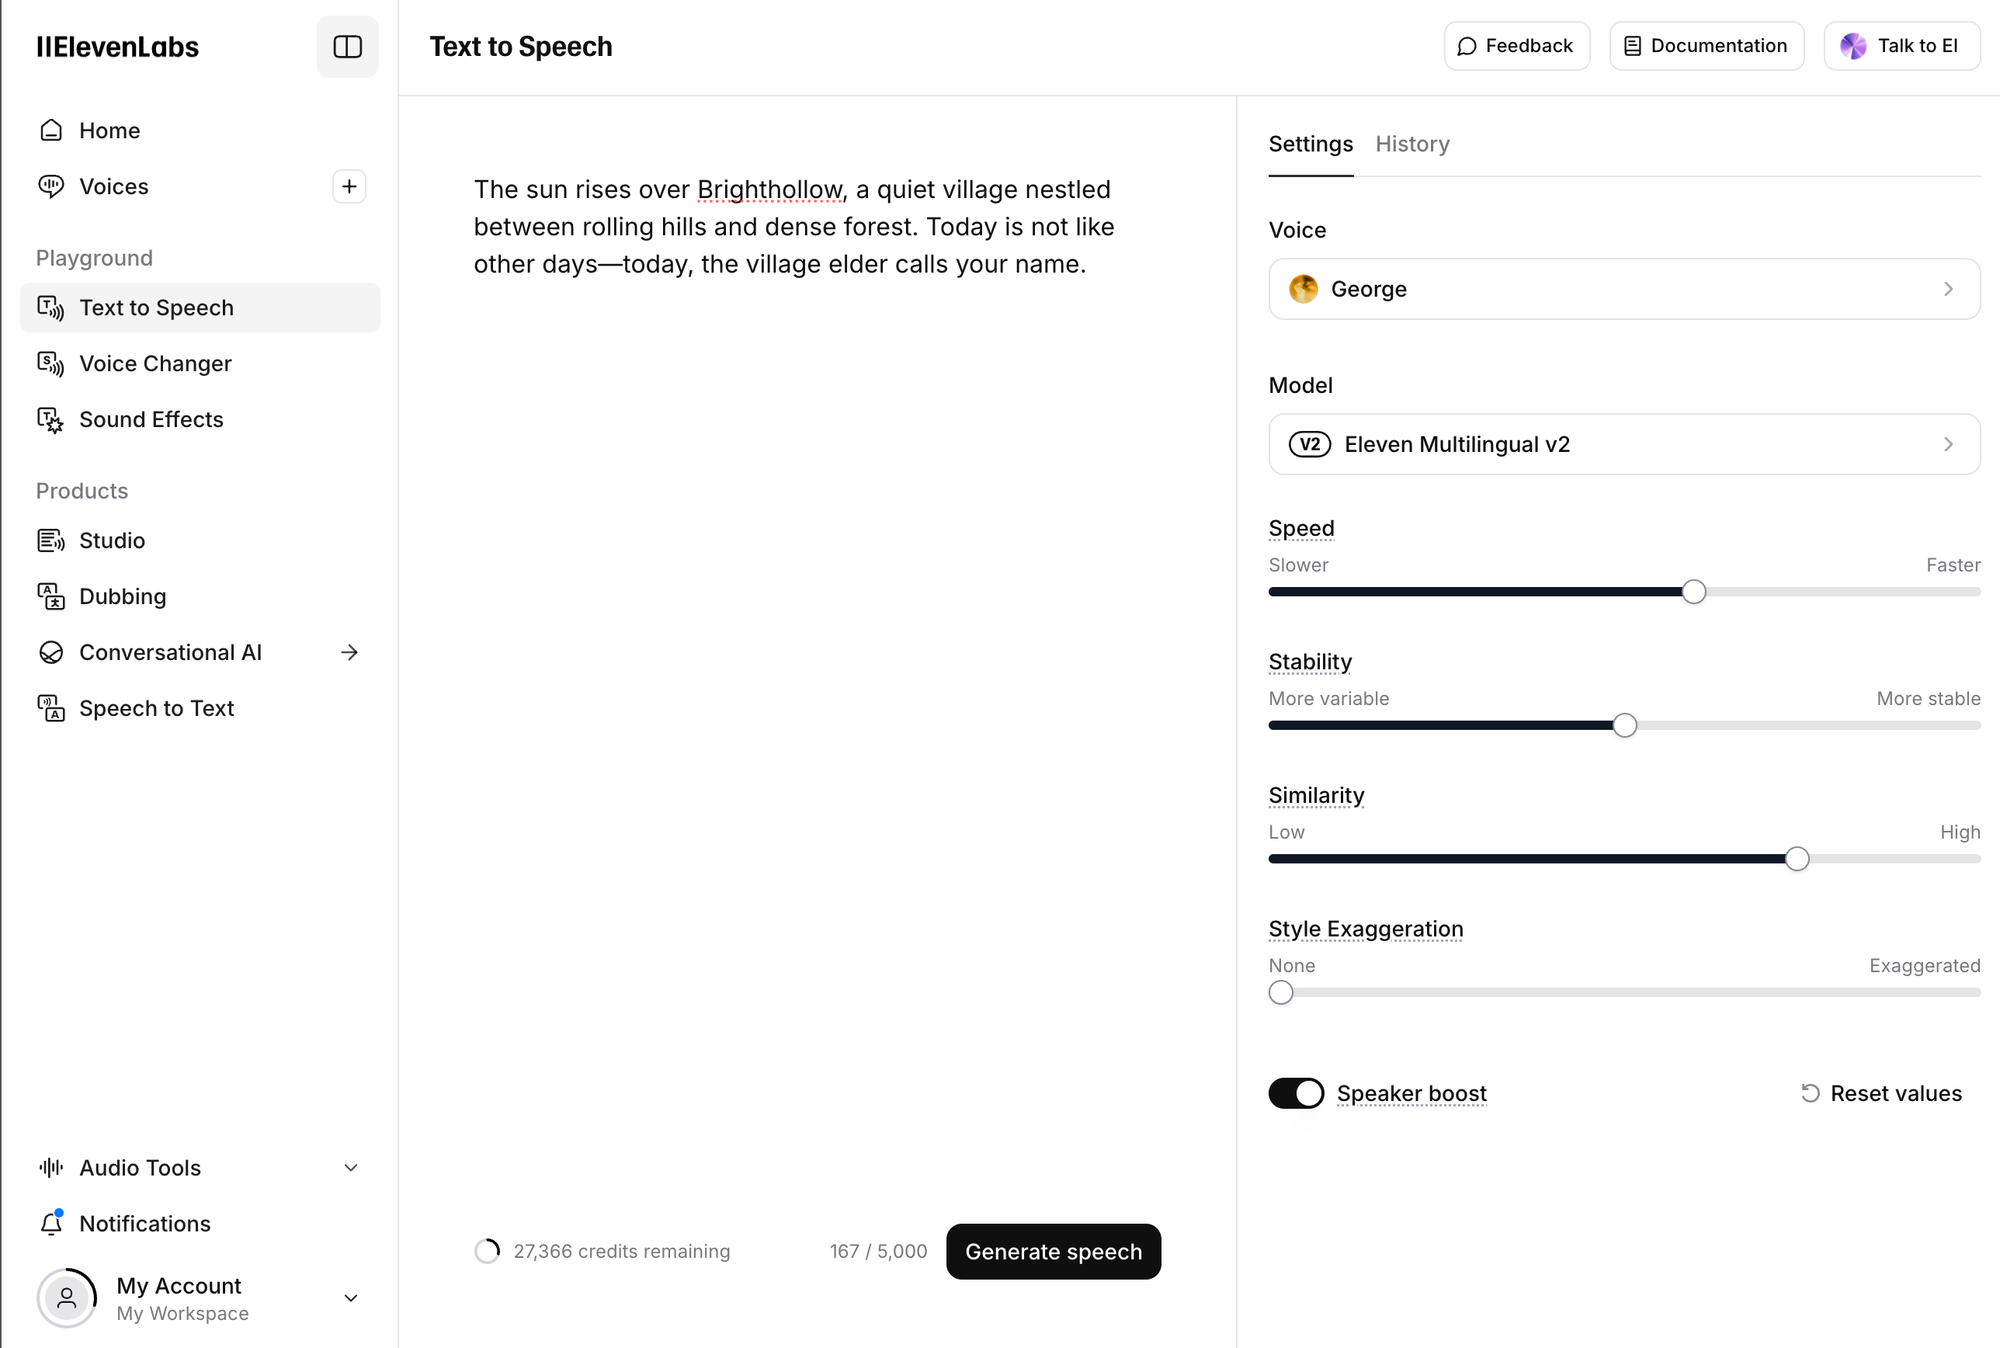Go to Home in sidebar
This screenshot has width=2000, height=1348.
(x=200, y=130)
